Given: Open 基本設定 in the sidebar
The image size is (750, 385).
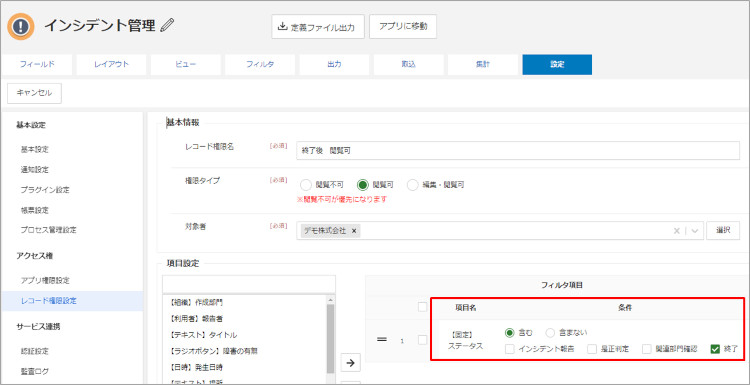Looking at the screenshot, I should [34, 150].
